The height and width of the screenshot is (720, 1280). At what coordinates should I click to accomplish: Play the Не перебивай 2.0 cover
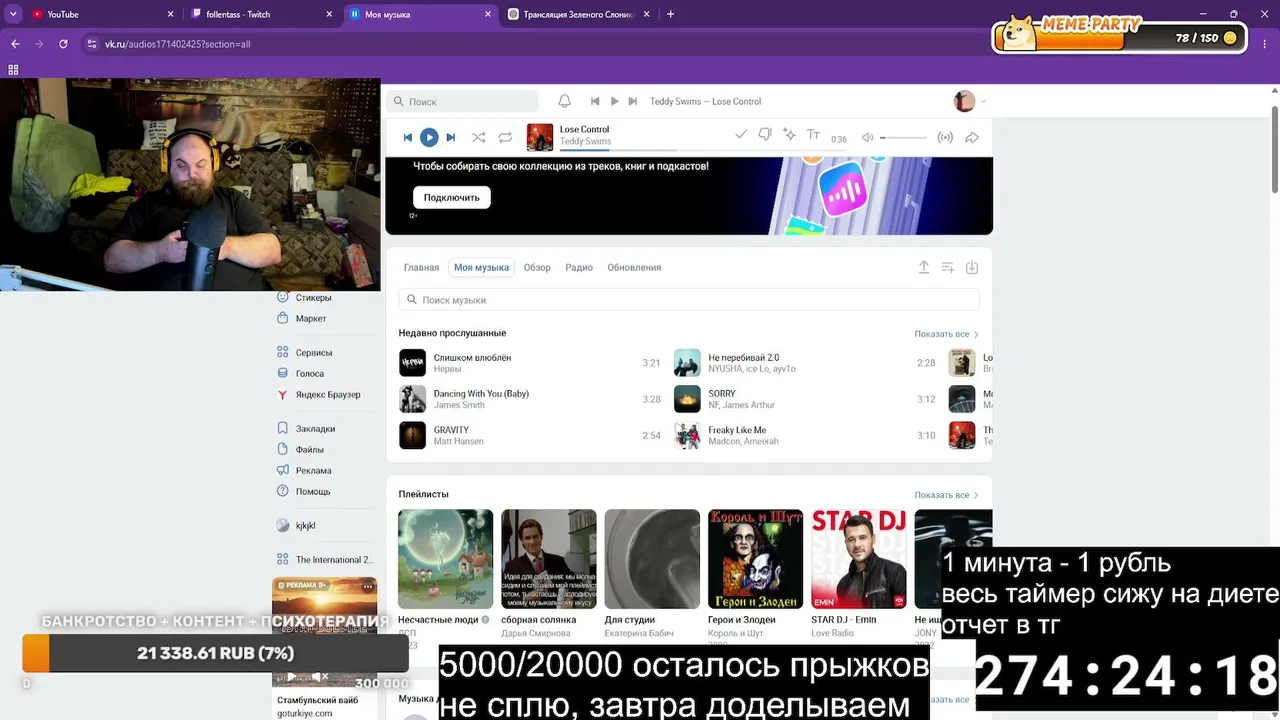(687, 363)
